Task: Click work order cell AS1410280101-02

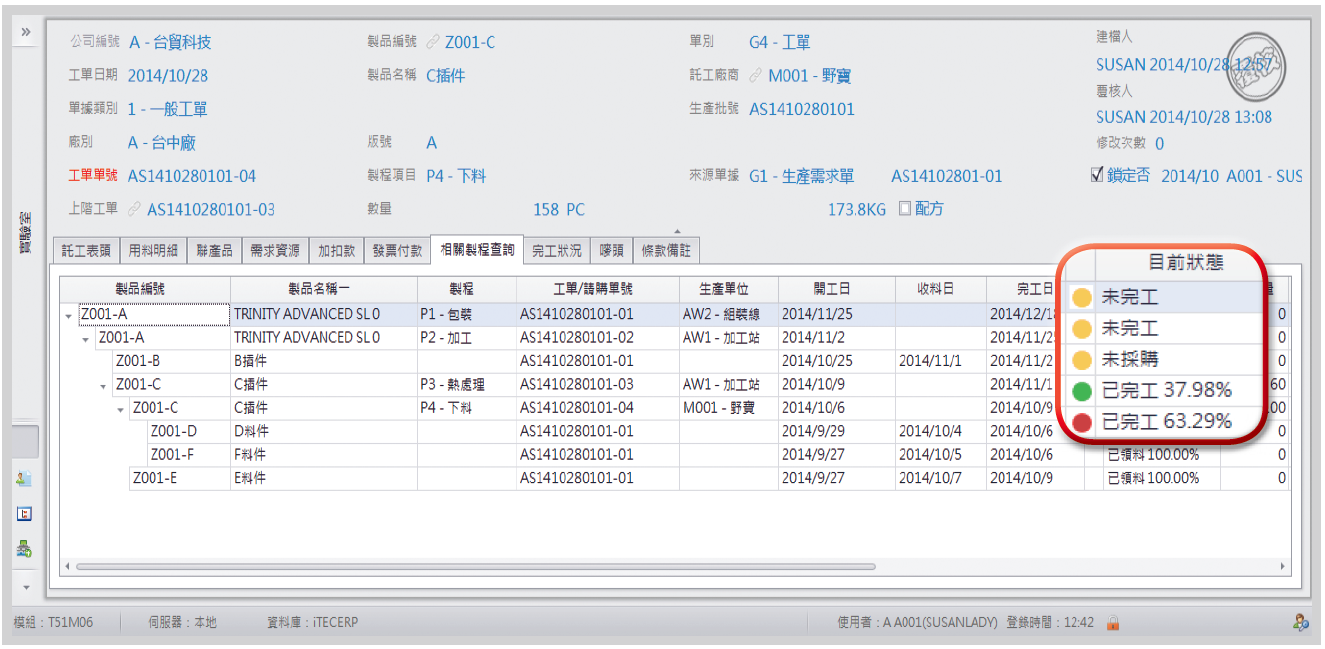Action: (598, 338)
